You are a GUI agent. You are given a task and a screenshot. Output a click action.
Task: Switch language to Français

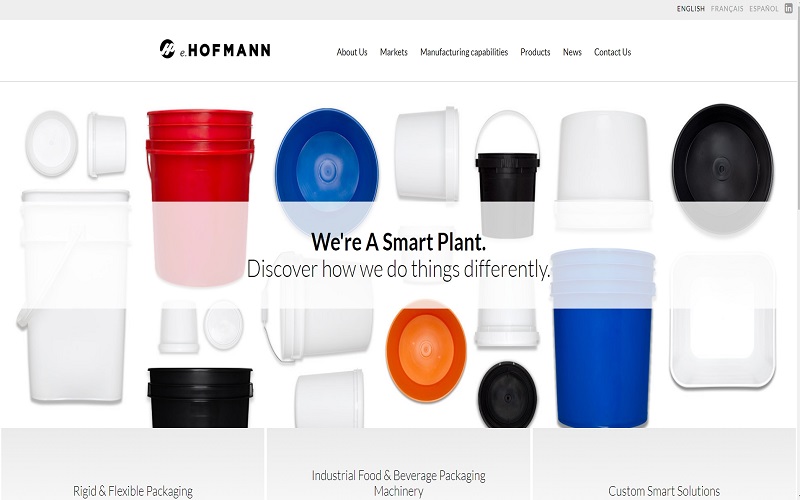[x=727, y=9]
